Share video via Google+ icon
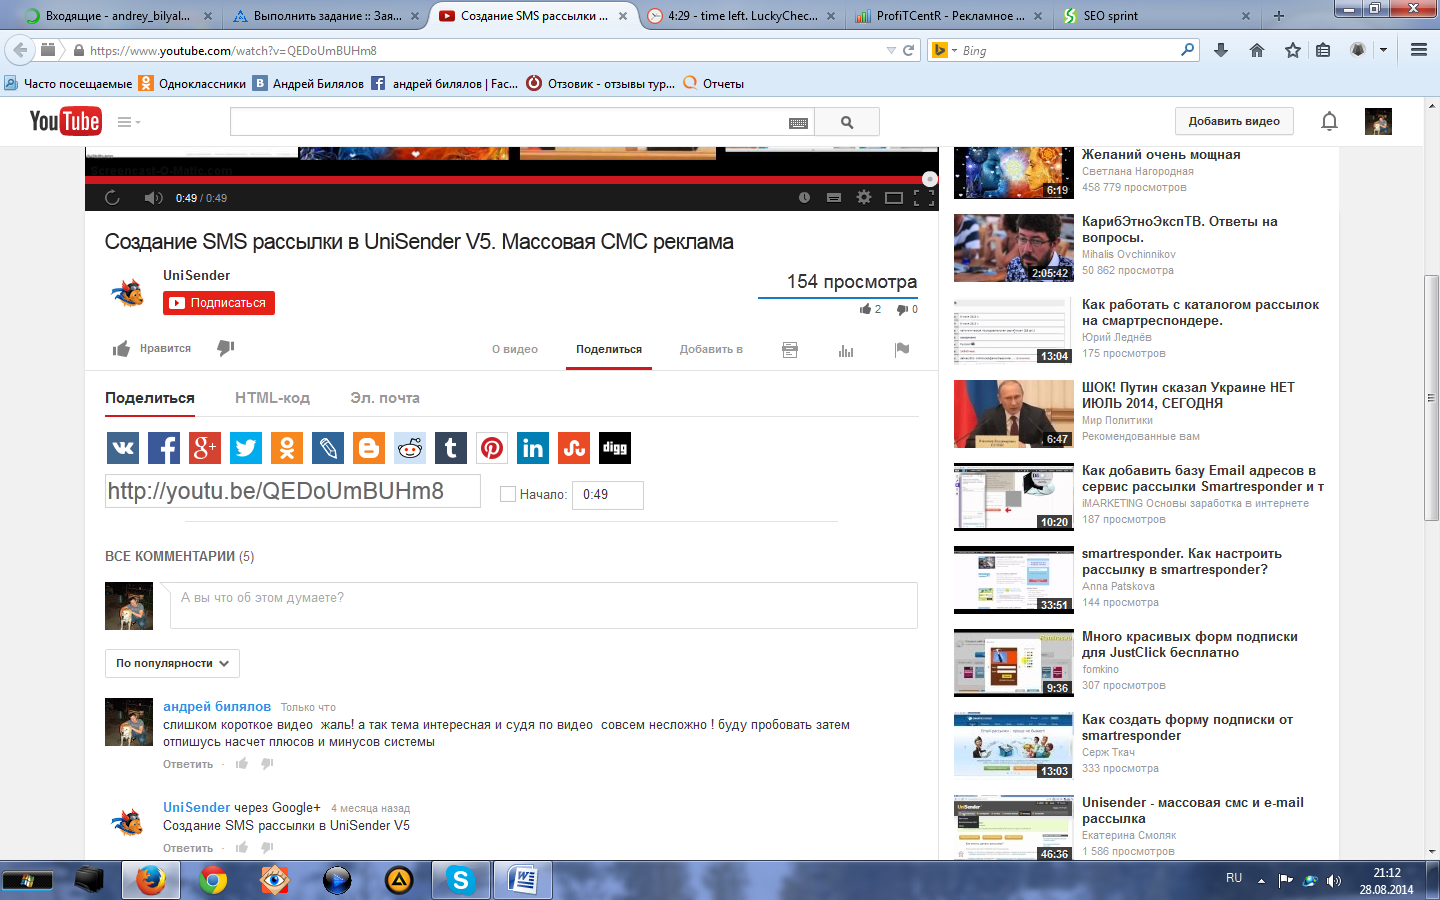Image resolution: width=1440 pixels, height=900 pixels. pyautogui.click(x=205, y=448)
